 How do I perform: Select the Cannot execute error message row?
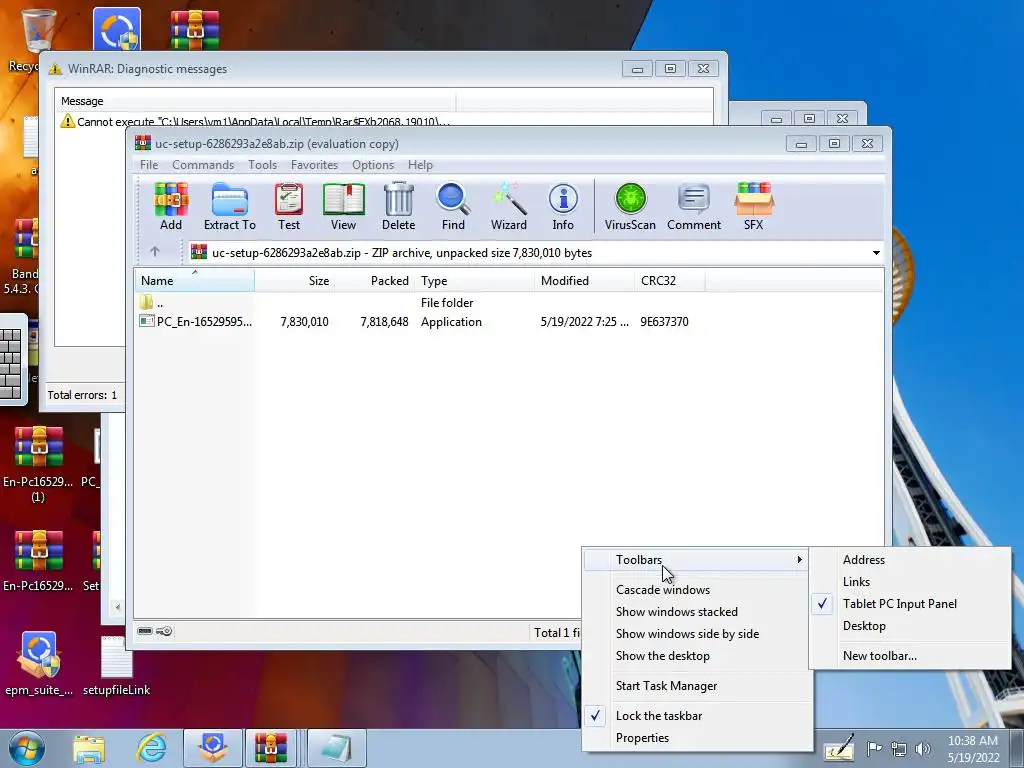coord(255,121)
